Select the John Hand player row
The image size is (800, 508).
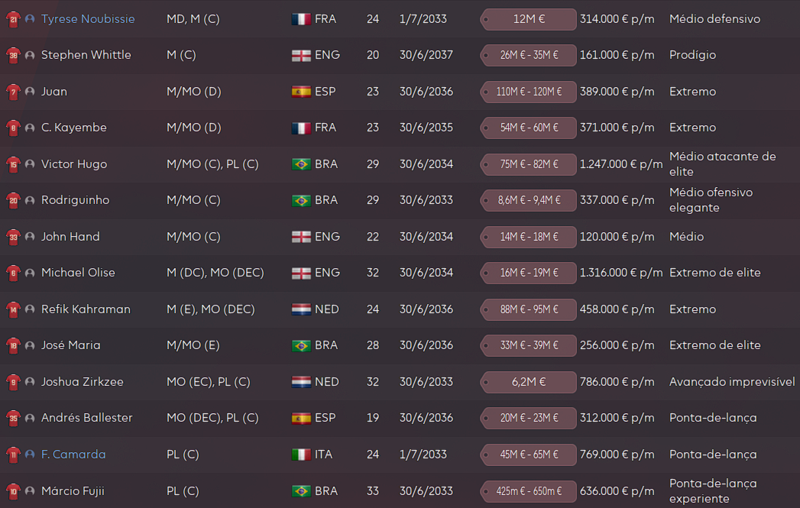pos(400,237)
